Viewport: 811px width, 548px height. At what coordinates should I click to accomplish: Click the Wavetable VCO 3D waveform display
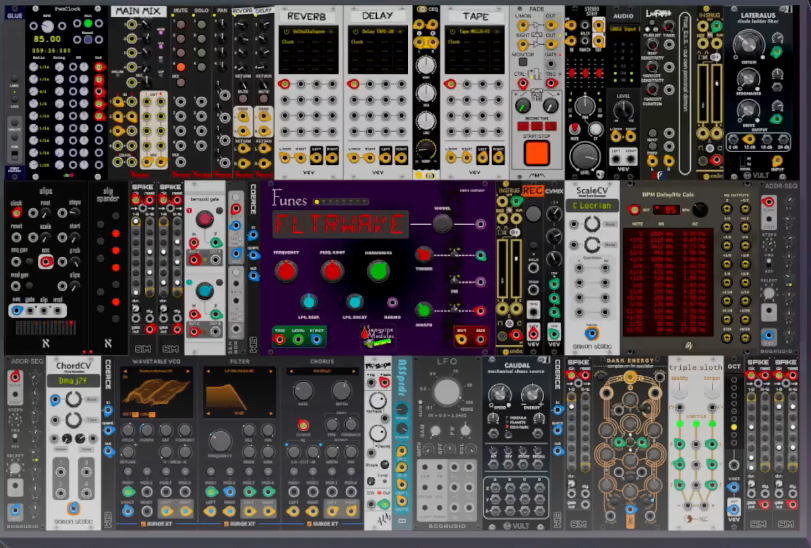(x=156, y=394)
